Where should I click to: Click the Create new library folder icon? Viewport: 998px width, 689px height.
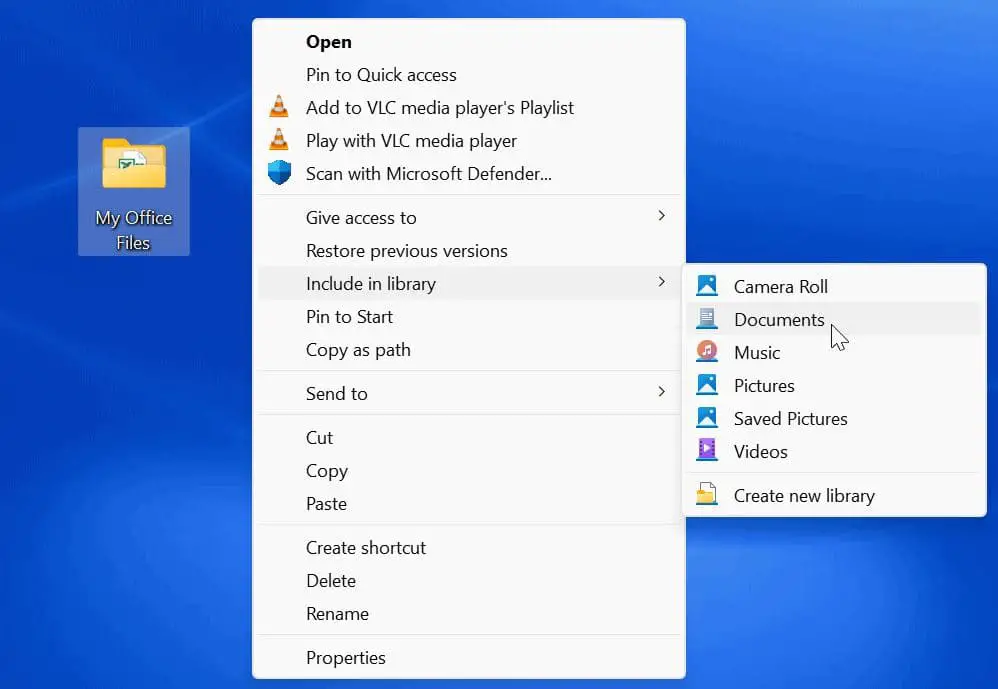(x=706, y=494)
